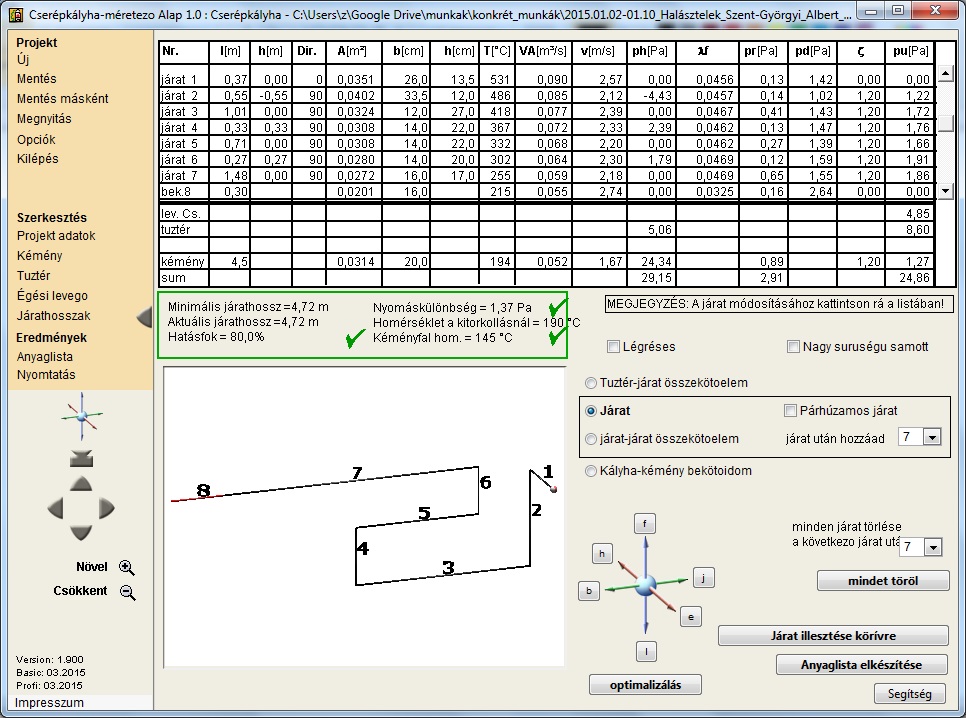Click the Növel zoom-in magnifier icon

click(x=127, y=567)
